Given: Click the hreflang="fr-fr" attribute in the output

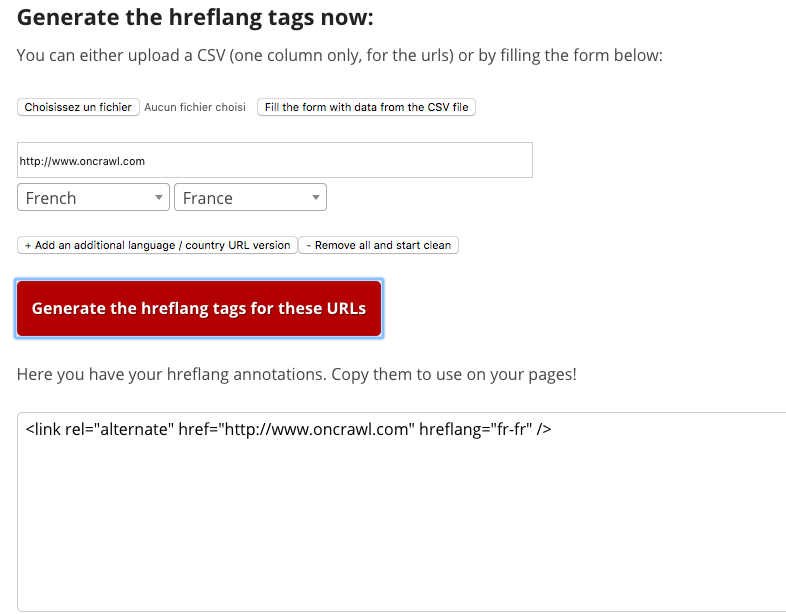Looking at the screenshot, I should [475, 430].
